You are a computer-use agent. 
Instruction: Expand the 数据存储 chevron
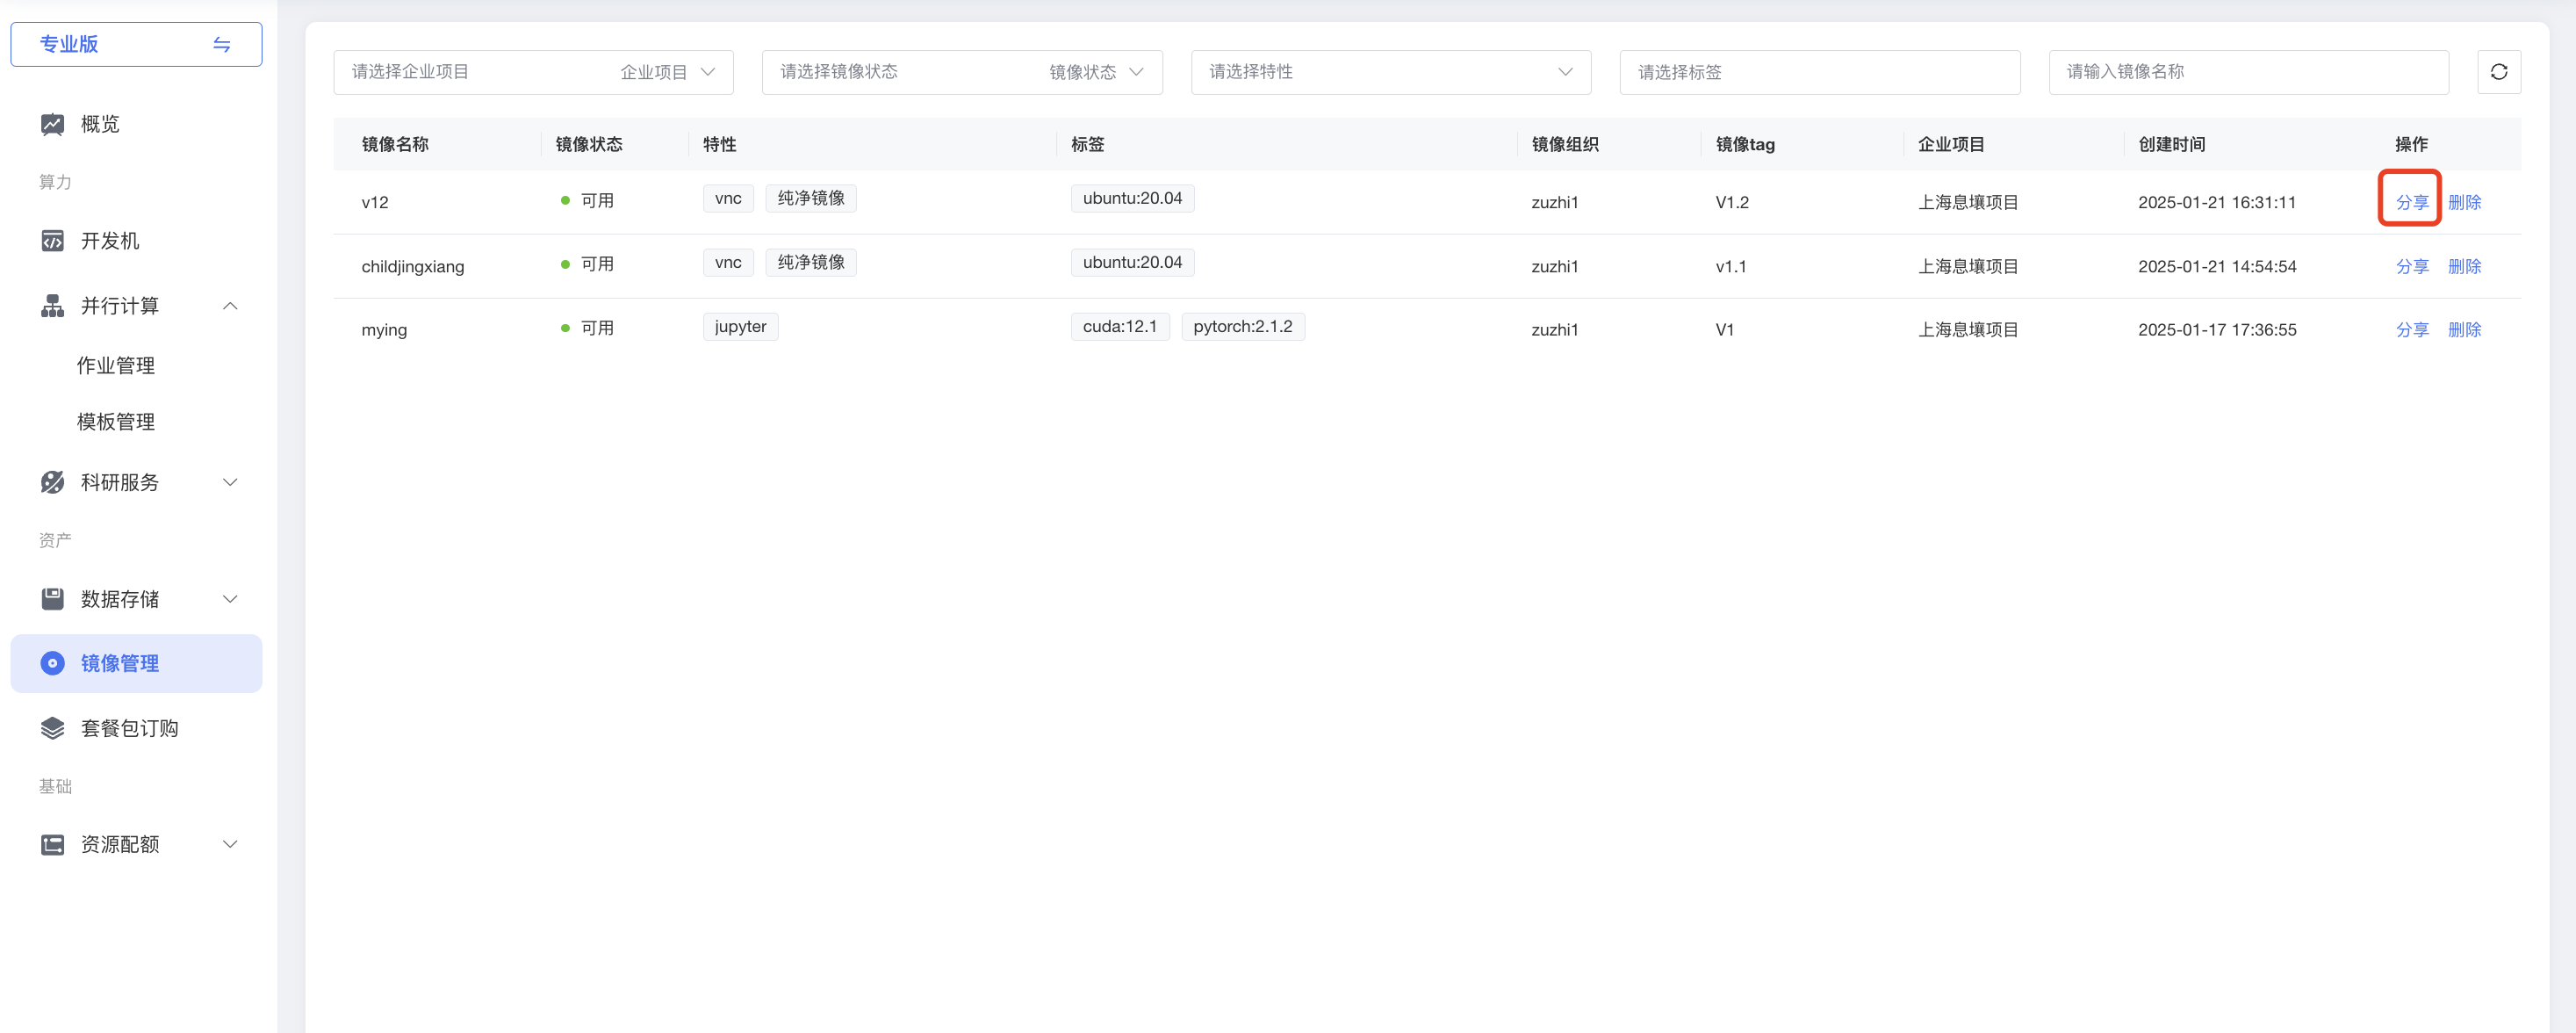[x=230, y=599]
